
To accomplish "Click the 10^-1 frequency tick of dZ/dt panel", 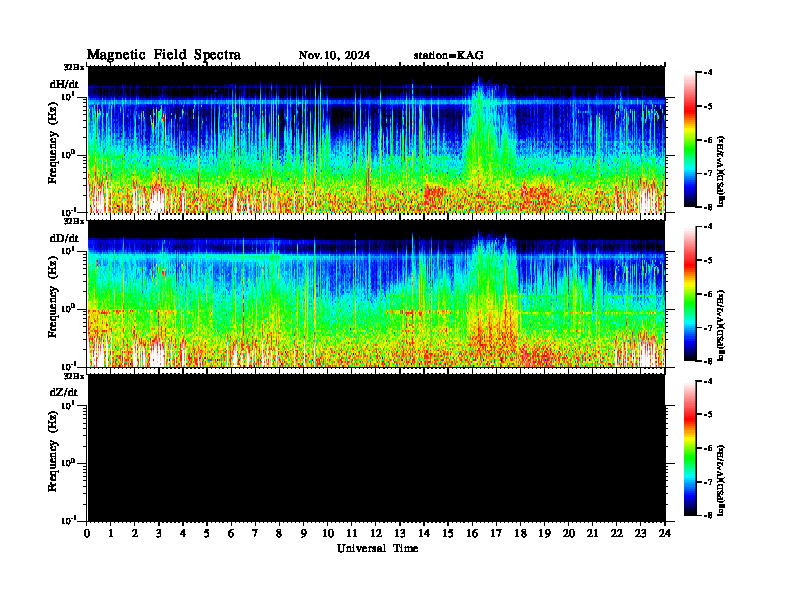I will (x=69, y=520).
